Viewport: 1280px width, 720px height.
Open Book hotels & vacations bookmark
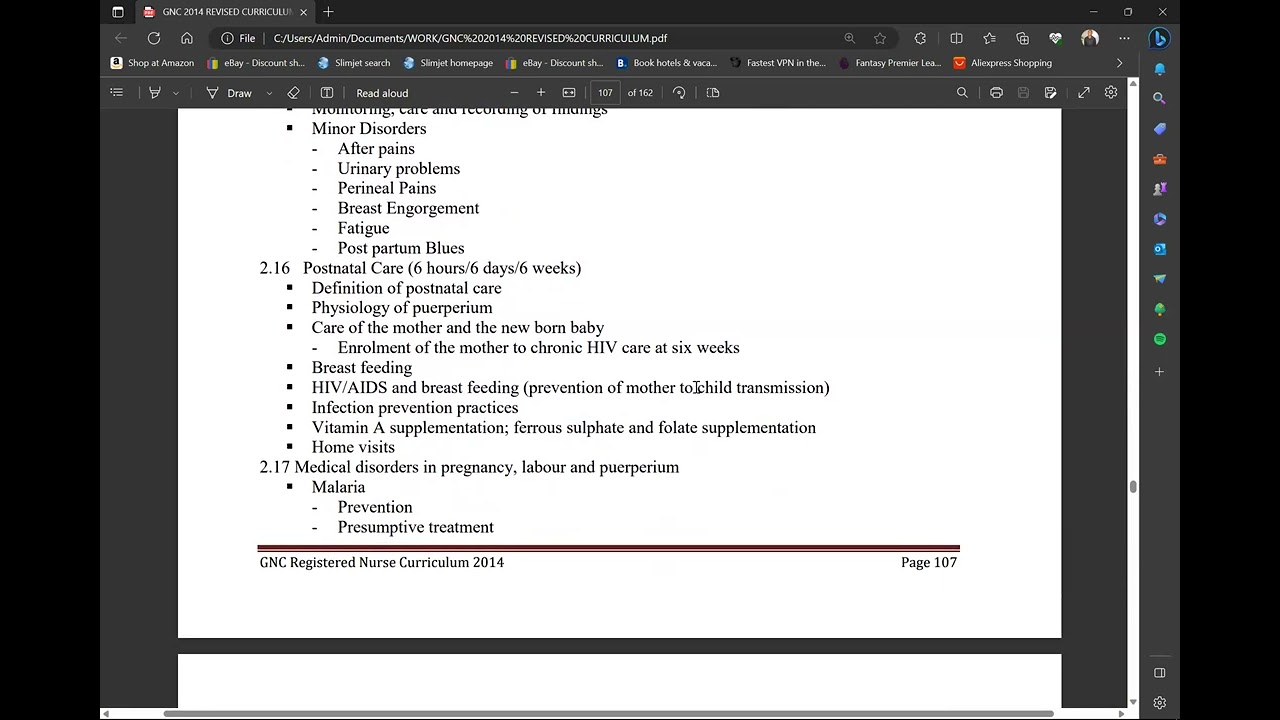pyautogui.click(x=667, y=63)
